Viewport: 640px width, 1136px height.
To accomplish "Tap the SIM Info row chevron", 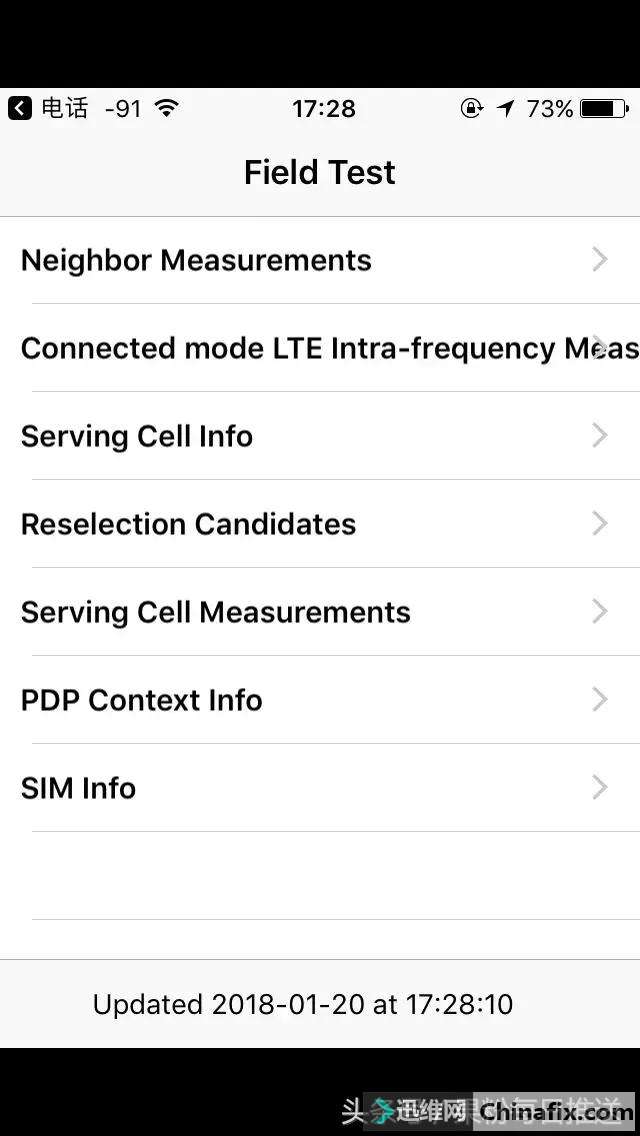I will [600, 787].
